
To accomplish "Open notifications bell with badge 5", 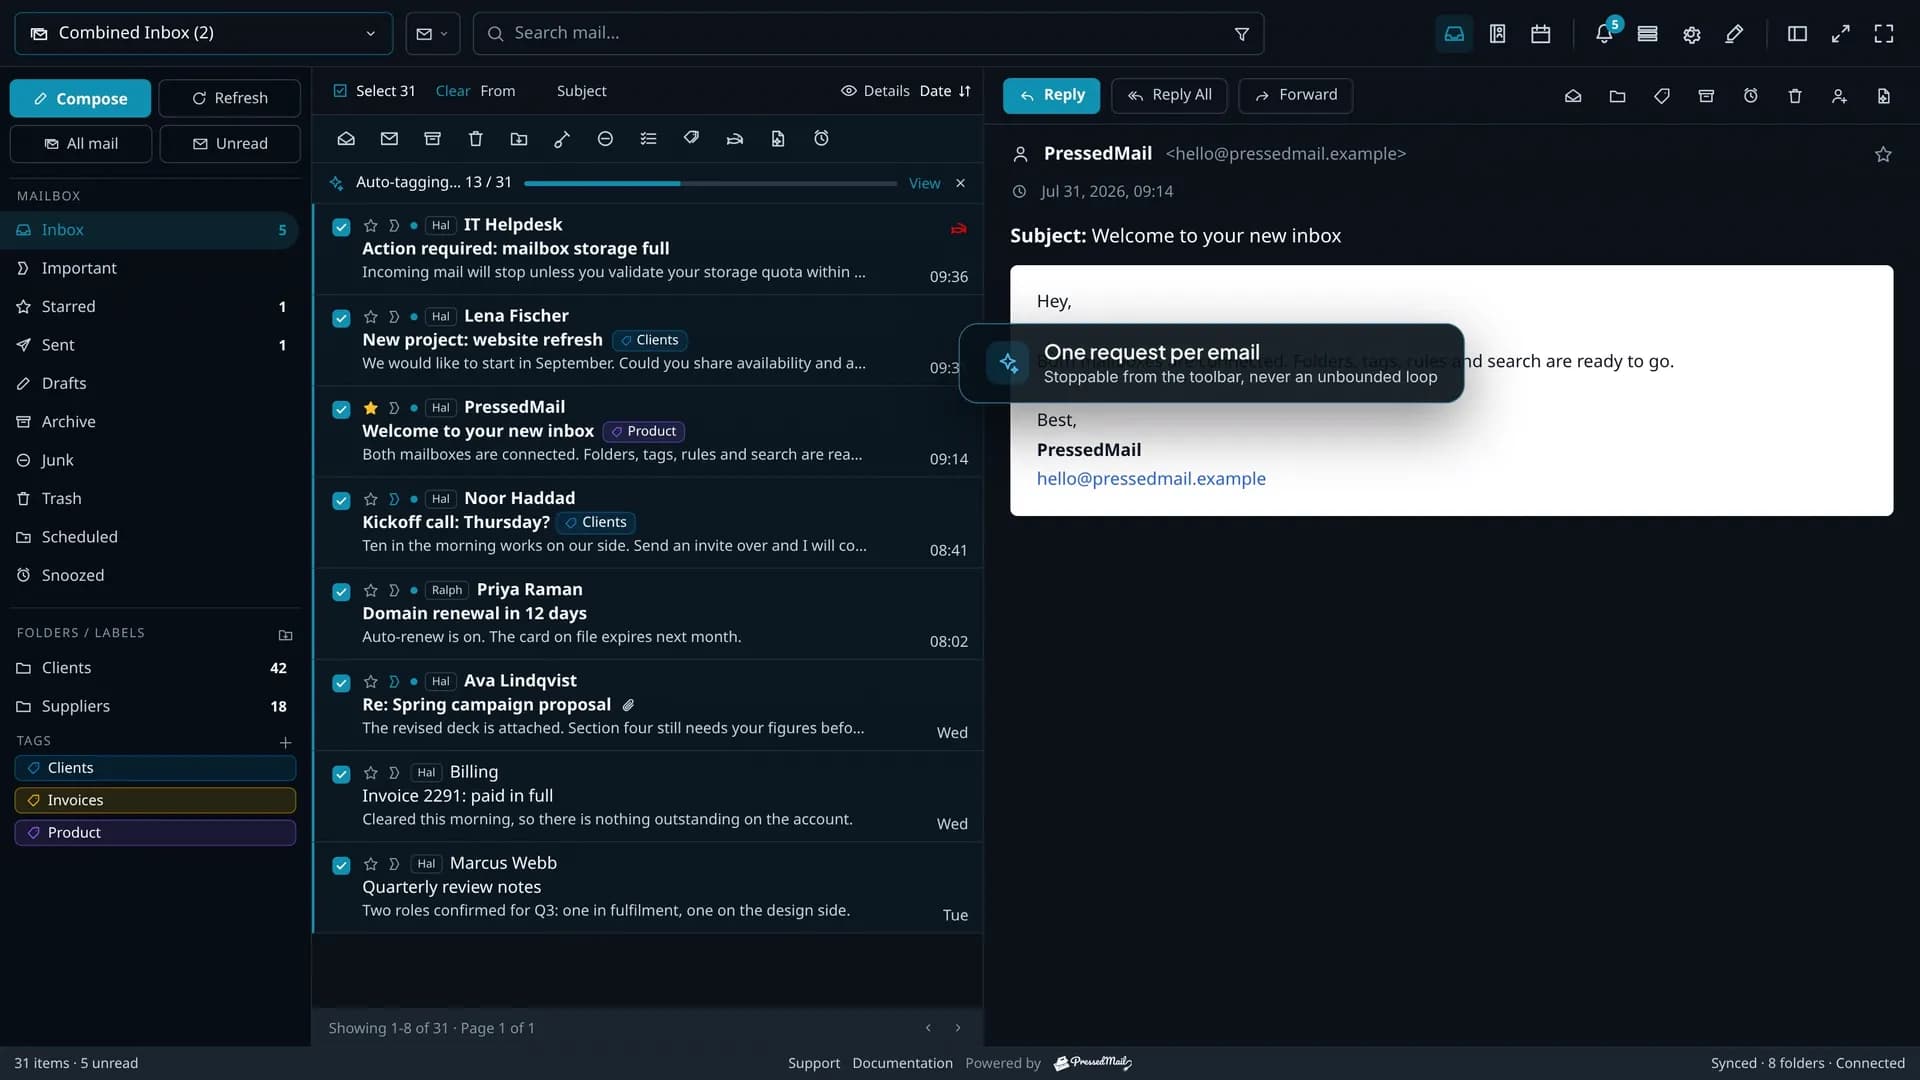I will [x=1604, y=34].
